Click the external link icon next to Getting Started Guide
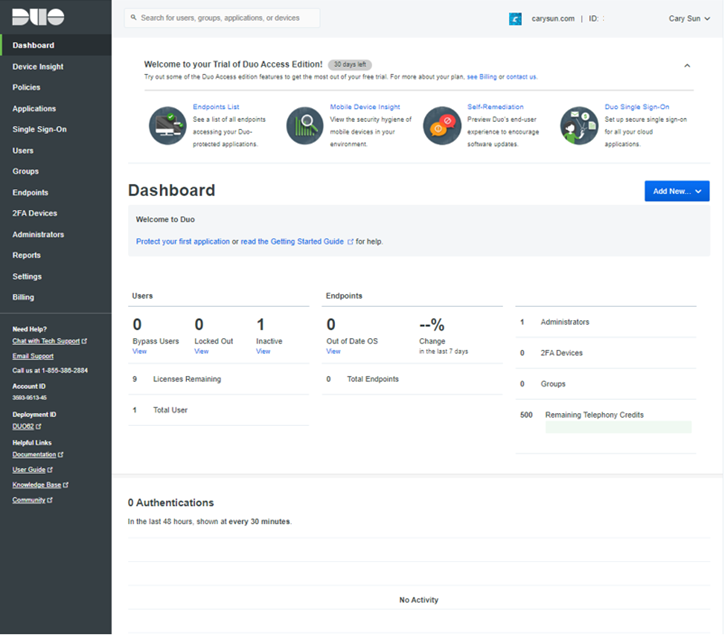The height and width of the screenshot is (636, 724). tap(350, 242)
